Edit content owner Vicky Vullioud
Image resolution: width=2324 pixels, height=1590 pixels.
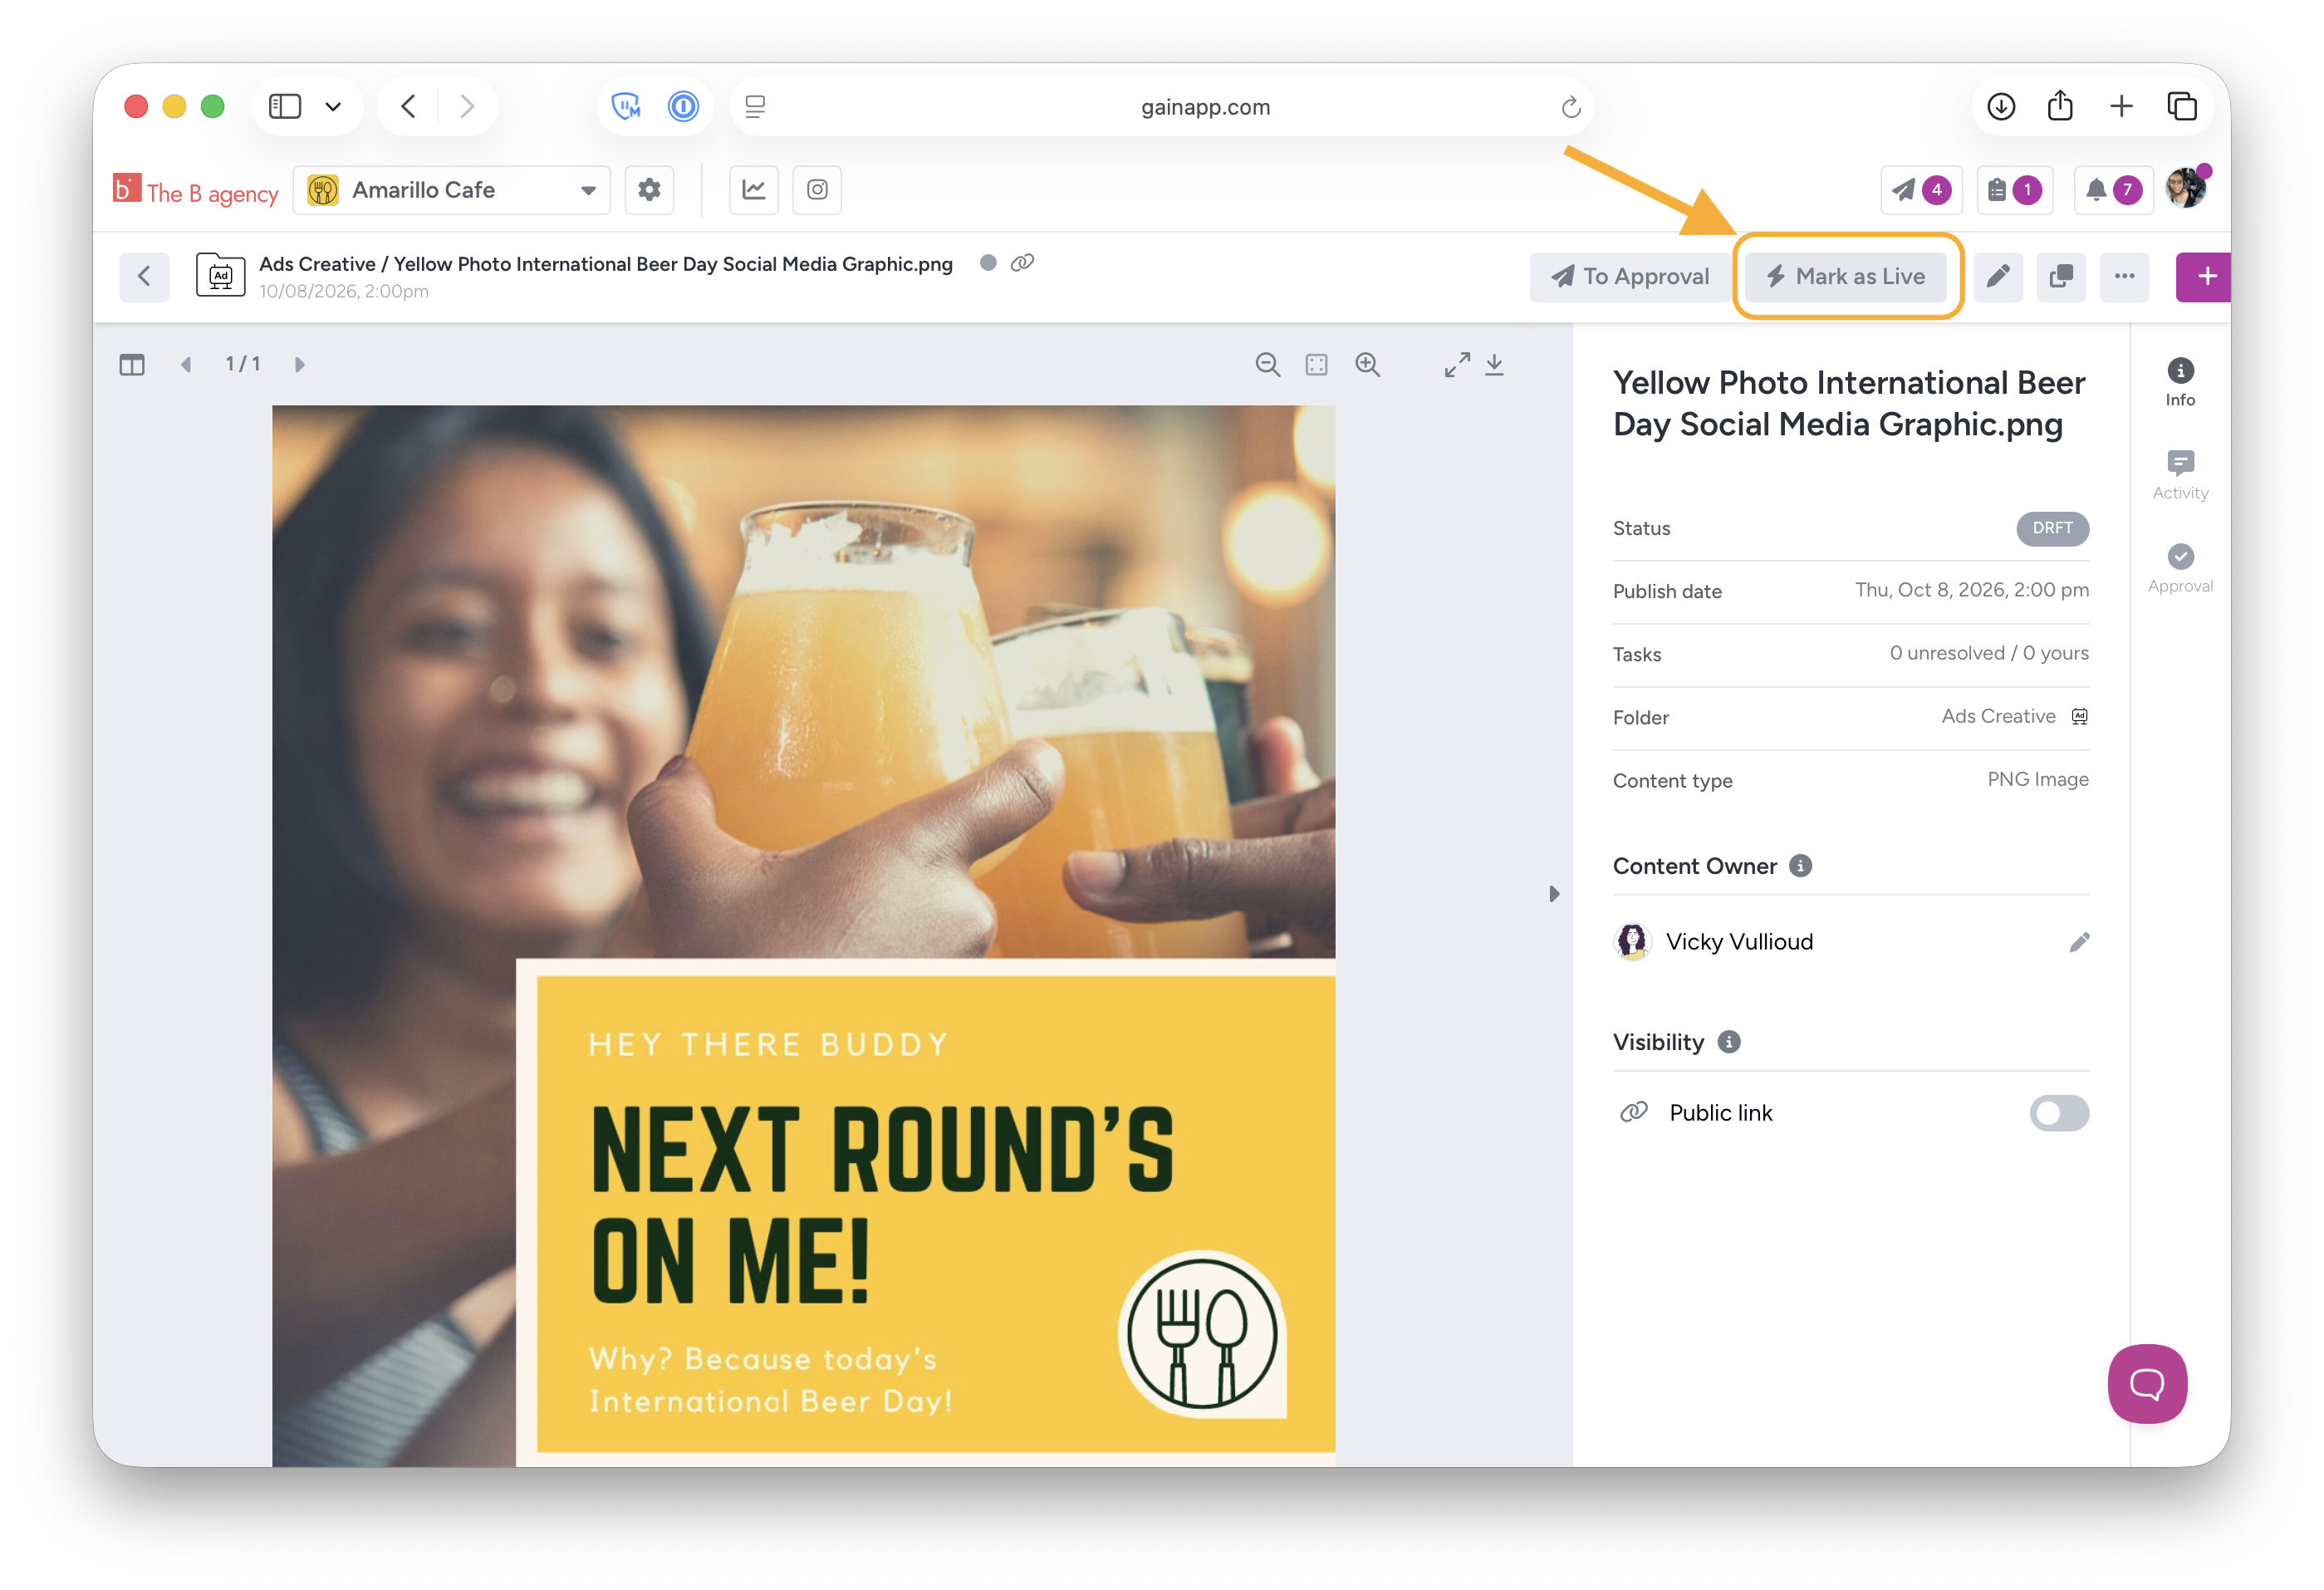(x=2079, y=942)
